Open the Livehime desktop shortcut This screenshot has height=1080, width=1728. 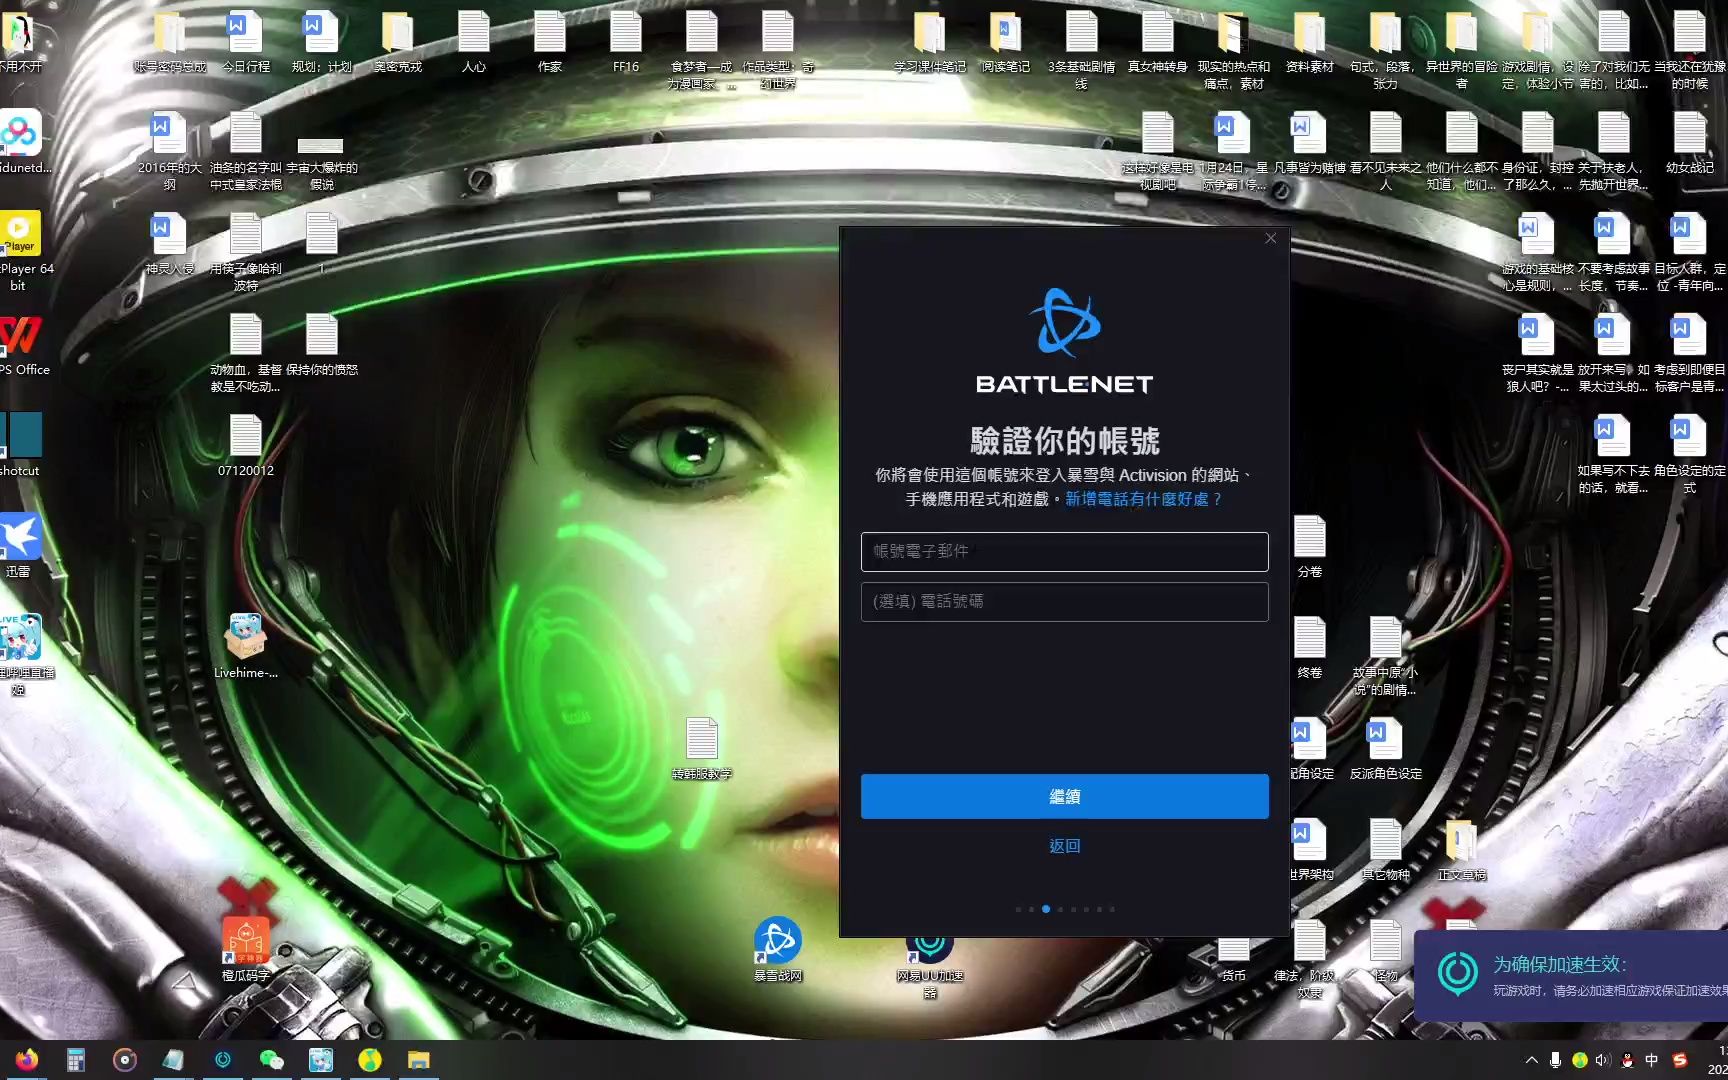(x=246, y=646)
